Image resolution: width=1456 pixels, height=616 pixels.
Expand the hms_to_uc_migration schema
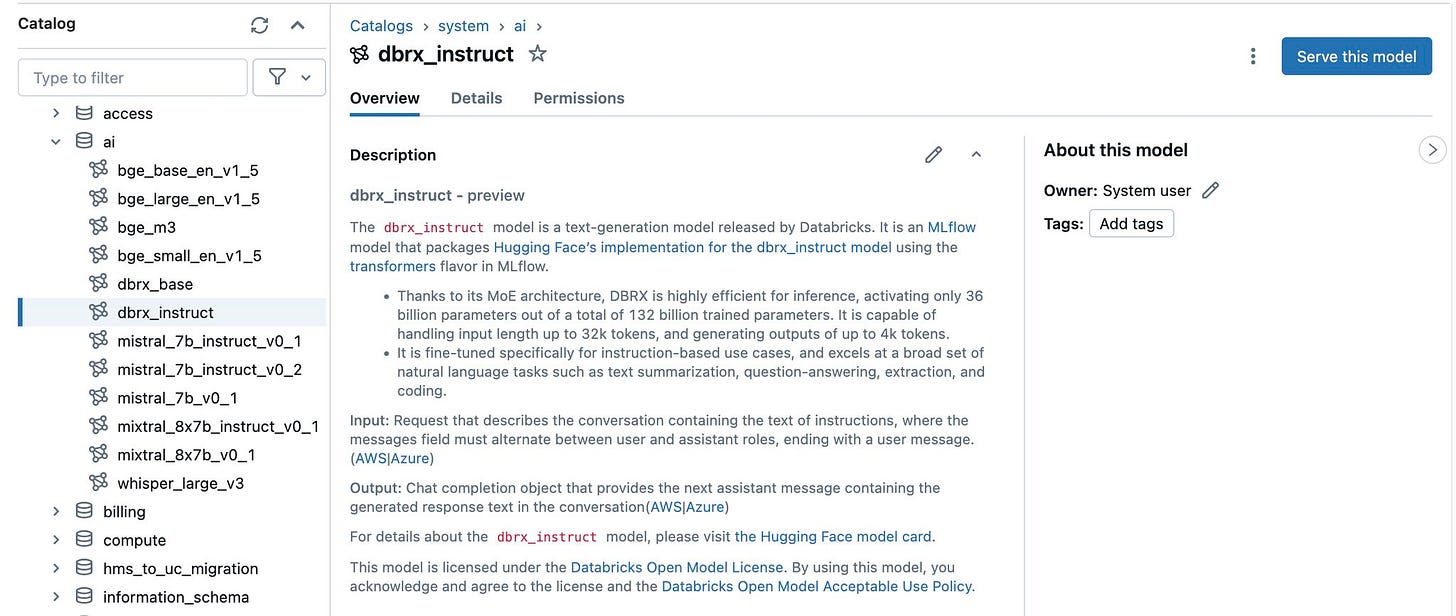point(56,568)
